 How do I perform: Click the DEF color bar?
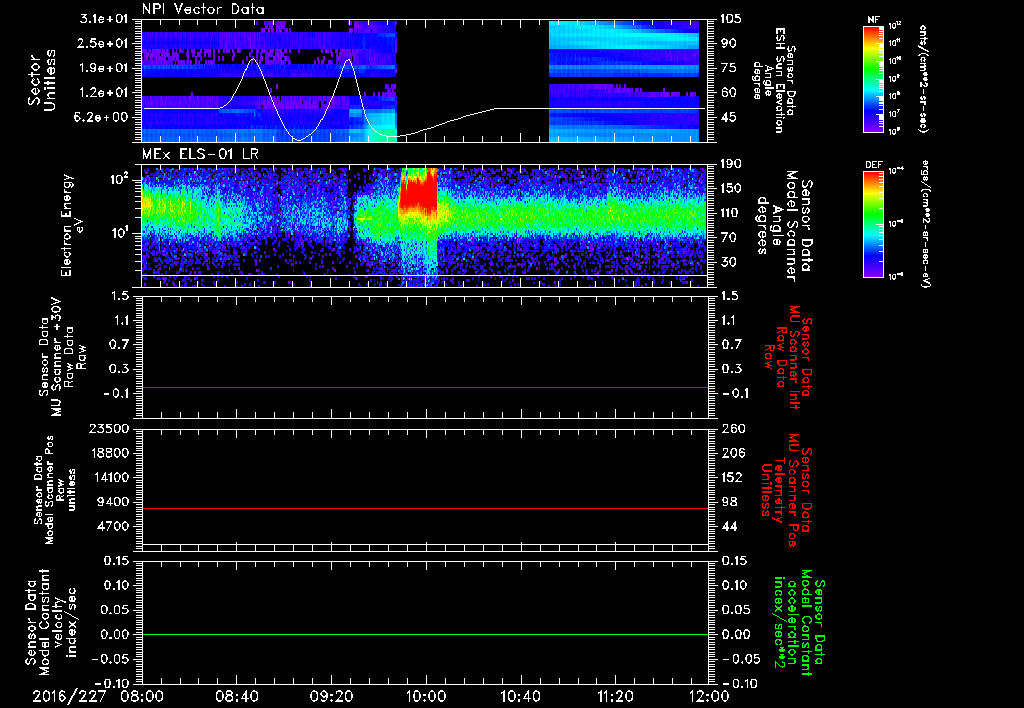[873, 224]
